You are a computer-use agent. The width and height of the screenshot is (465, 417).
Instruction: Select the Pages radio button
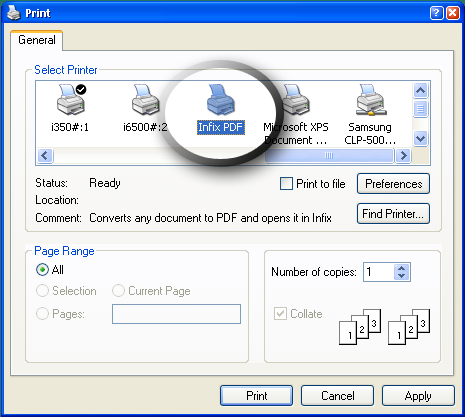click(42, 314)
